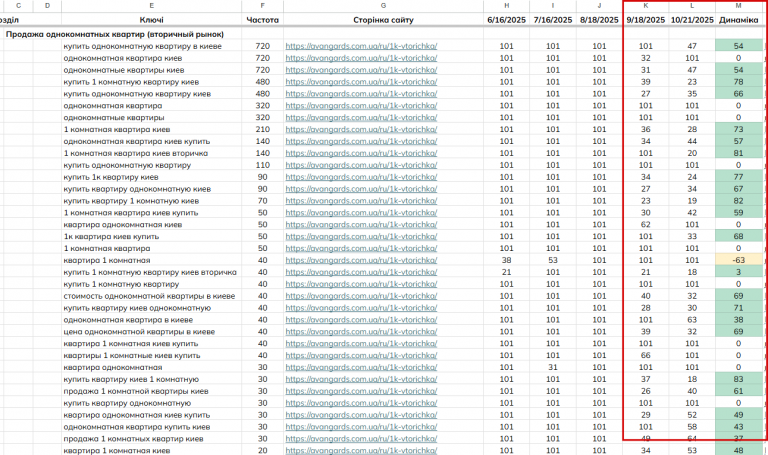The image size is (768, 455).
Task: Select the -63 Динаміка cell
Action: (x=738, y=260)
